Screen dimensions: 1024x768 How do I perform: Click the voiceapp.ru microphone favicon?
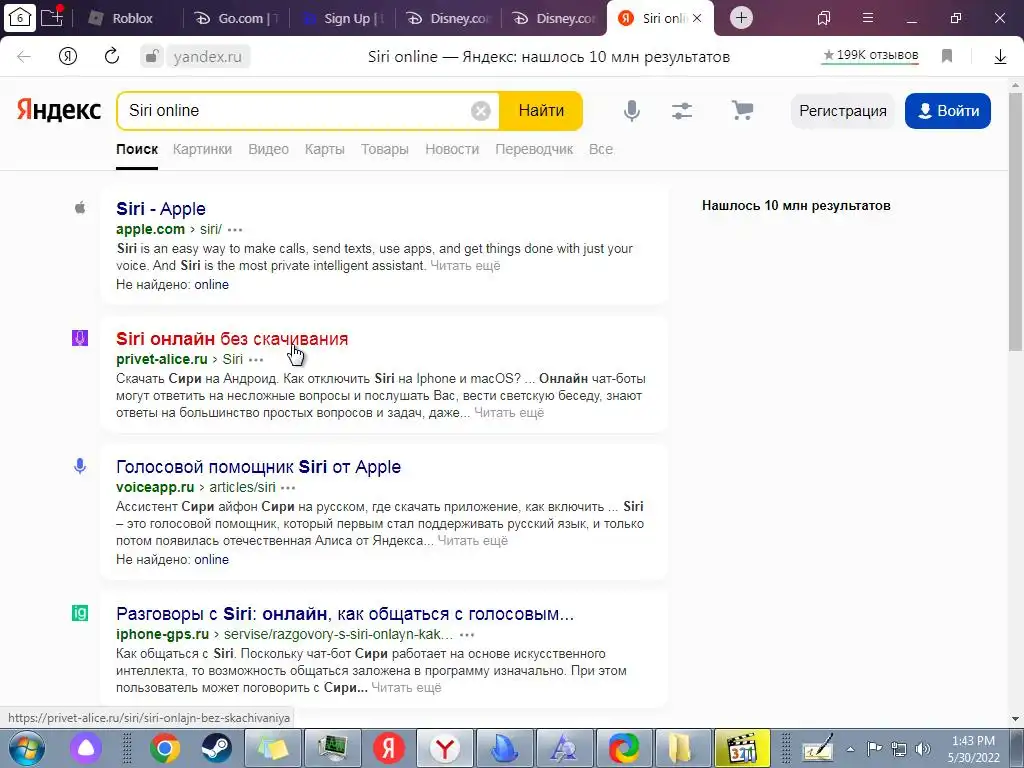click(x=80, y=466)
